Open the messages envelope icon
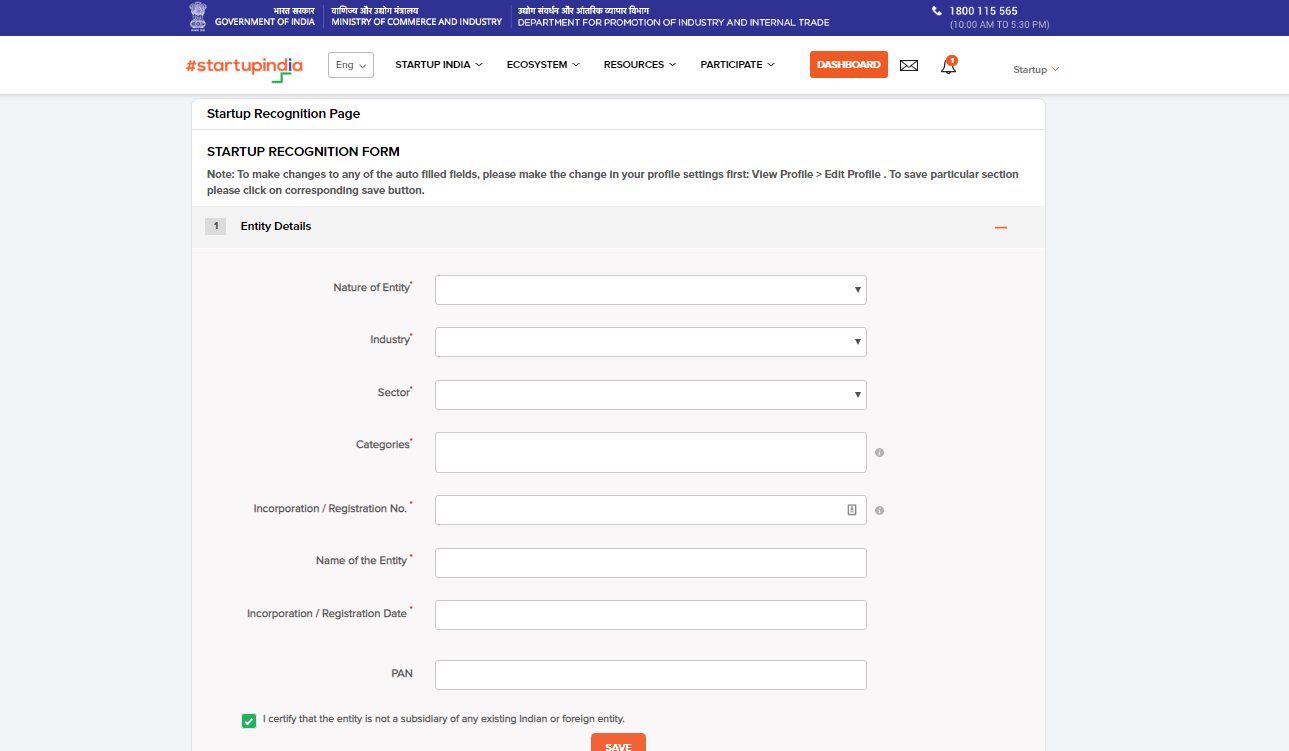The width and height of the screenshot is (1289, 751). 909,66
